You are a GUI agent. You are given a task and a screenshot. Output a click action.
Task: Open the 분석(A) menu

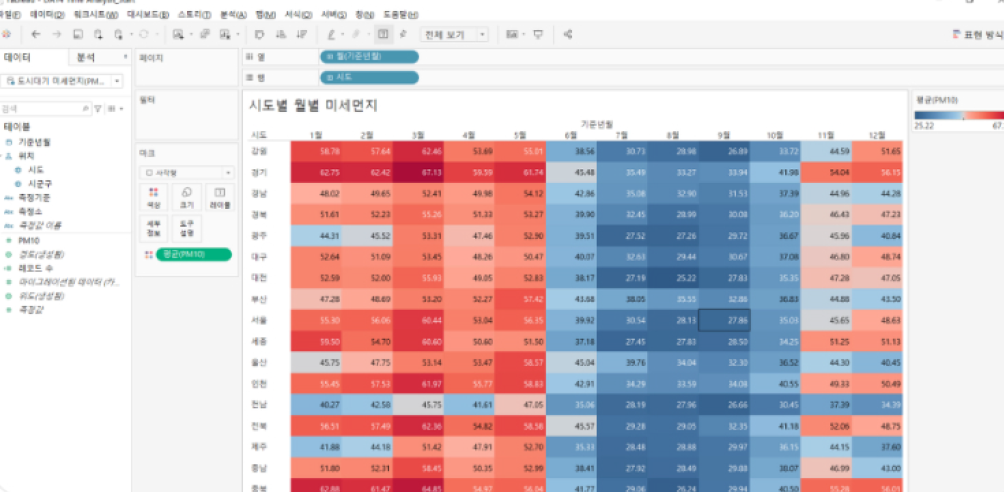(x=233, y=14)
